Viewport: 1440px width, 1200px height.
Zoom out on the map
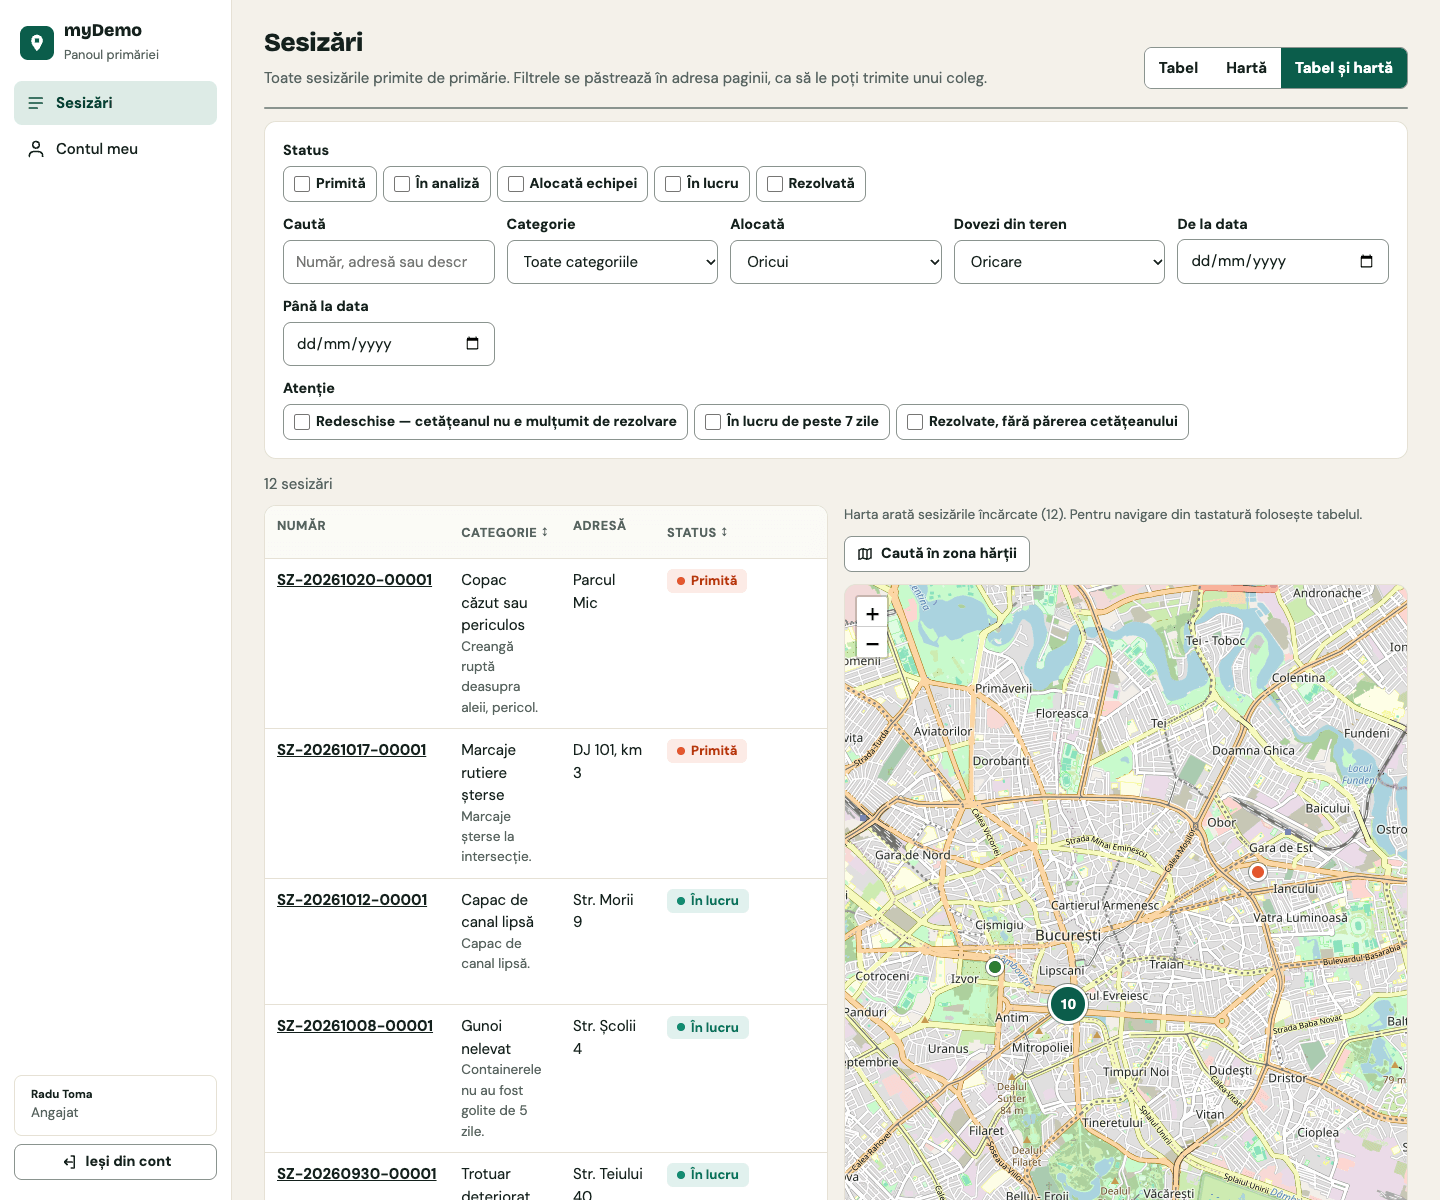872,643
